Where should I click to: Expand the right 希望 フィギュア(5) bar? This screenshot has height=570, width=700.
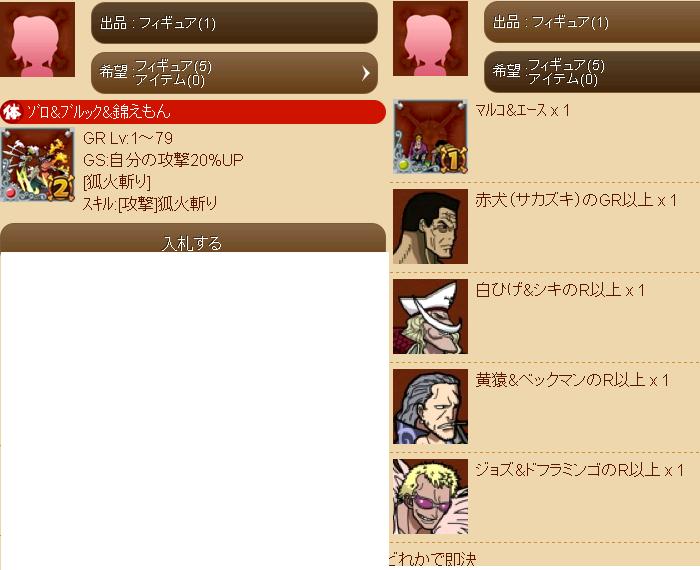pos(592,72)
